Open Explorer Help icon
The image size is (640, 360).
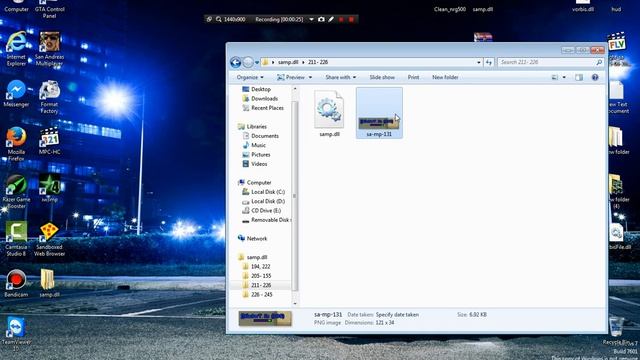[x=595, y=77]
